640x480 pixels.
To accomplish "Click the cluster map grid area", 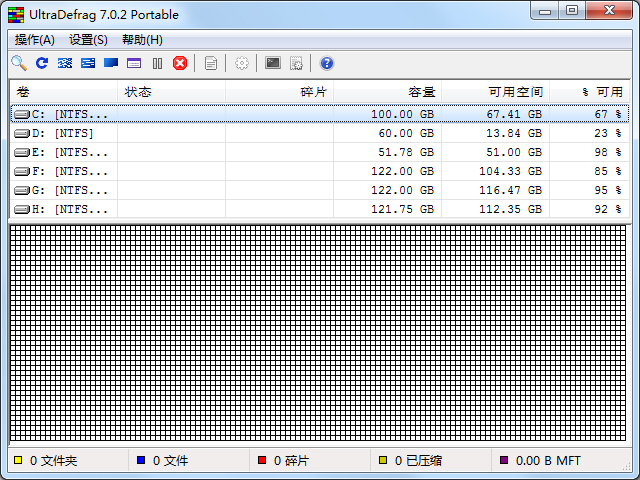I will coord(318,333).
